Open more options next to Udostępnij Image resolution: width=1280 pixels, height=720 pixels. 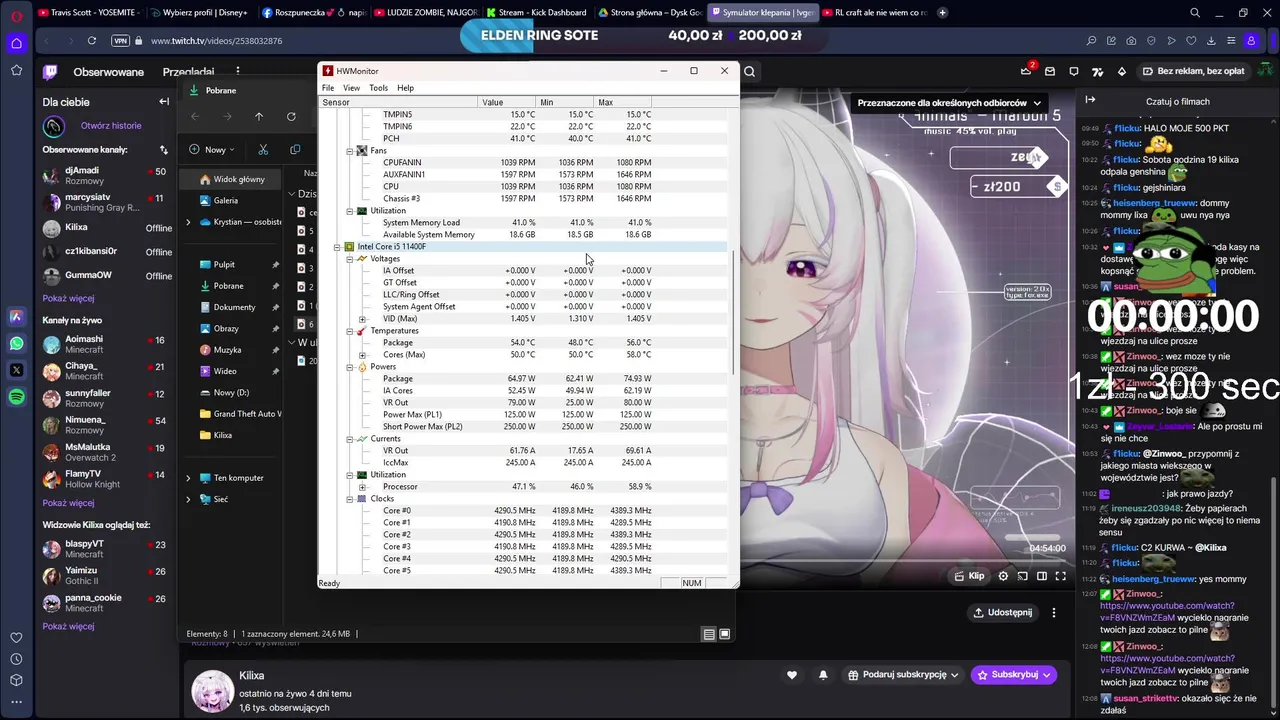[x=1053, y=612]
